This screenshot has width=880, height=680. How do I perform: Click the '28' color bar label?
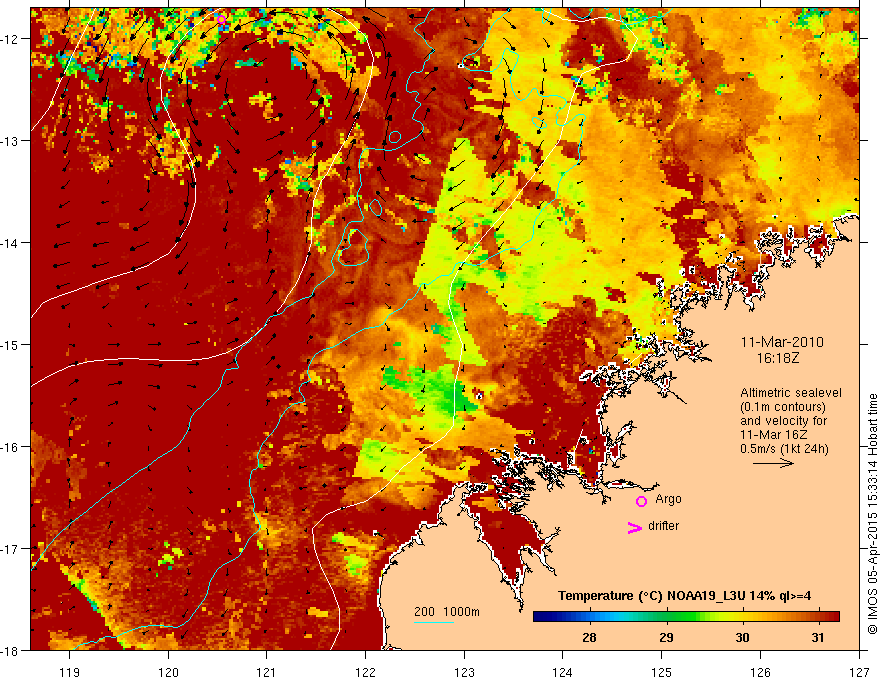click(589, 637)
